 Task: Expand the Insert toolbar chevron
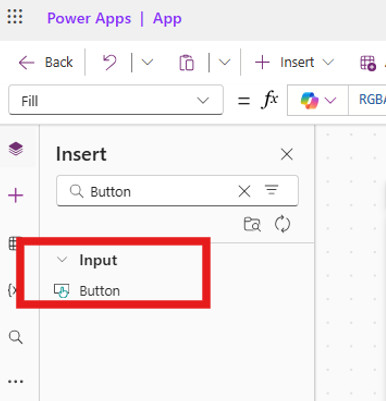point(328,62)
